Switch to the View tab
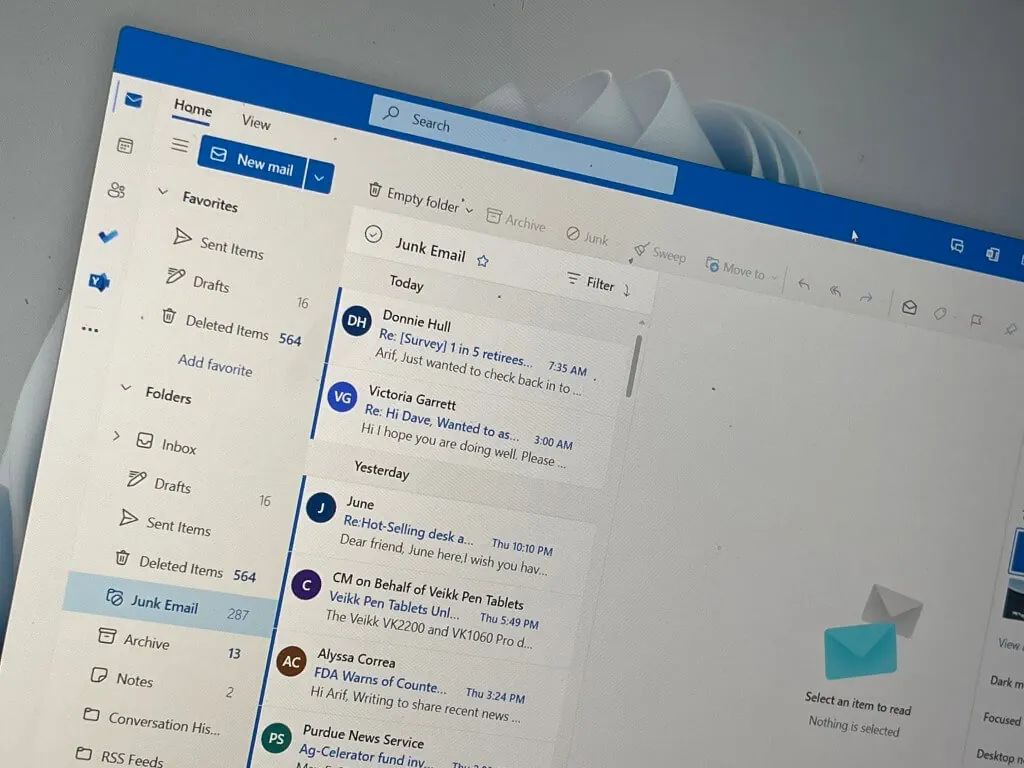Viewport: 1024px width, 768px height. (x=256, y=122)
